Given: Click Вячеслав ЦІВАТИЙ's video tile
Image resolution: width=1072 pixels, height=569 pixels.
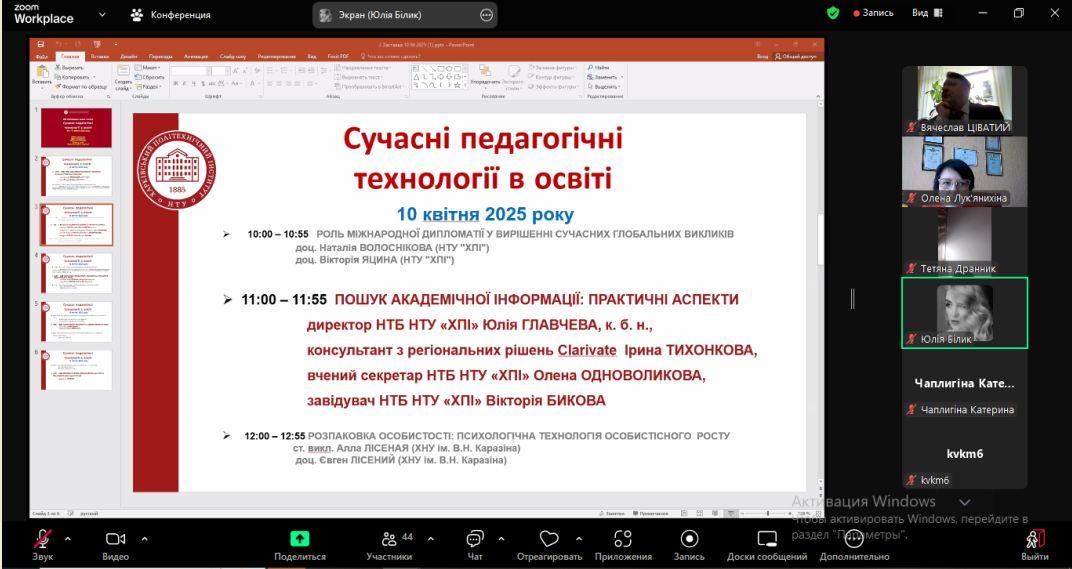Looking at the screenshot, I should 964,100.
